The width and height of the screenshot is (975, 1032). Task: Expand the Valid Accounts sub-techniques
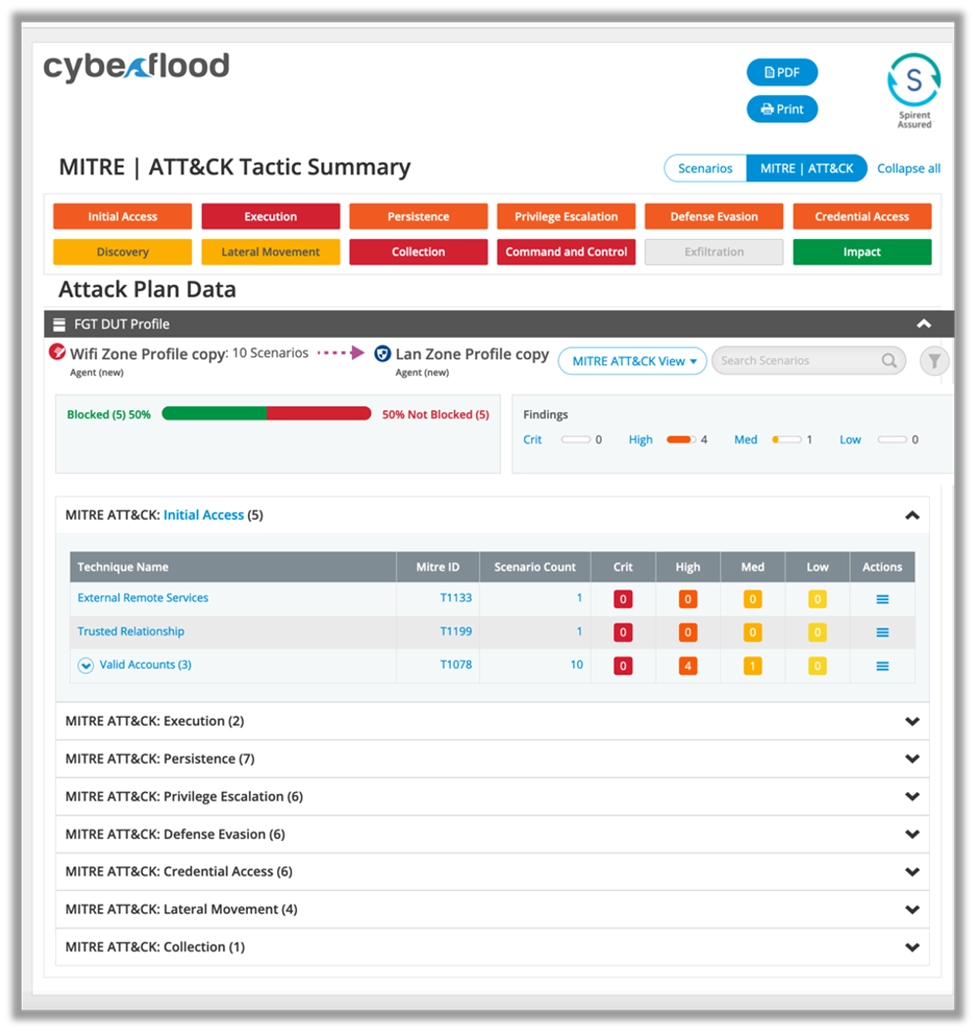tap(86, 665)
